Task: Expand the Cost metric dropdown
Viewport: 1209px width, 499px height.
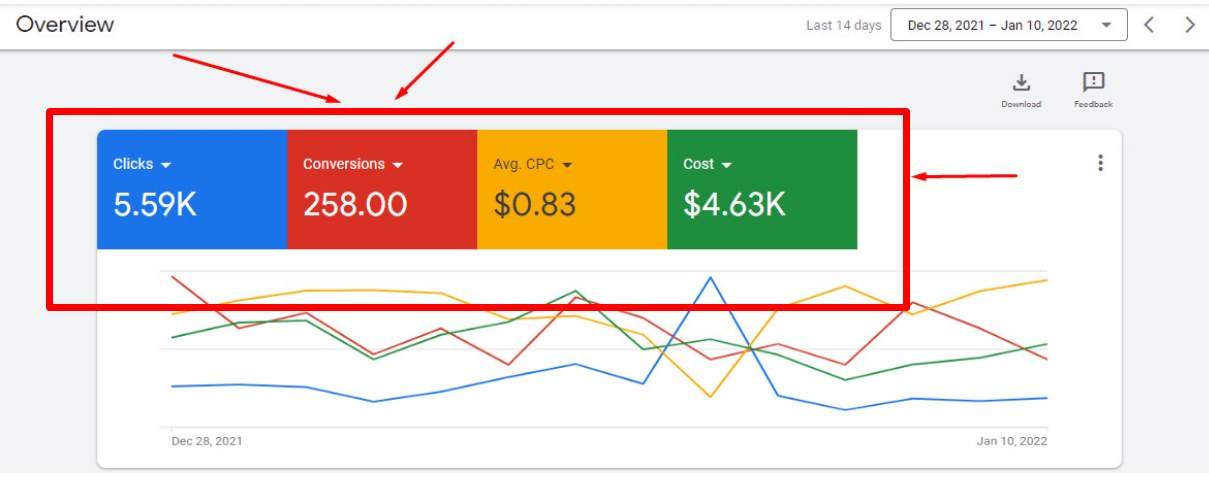Action: 726,165
